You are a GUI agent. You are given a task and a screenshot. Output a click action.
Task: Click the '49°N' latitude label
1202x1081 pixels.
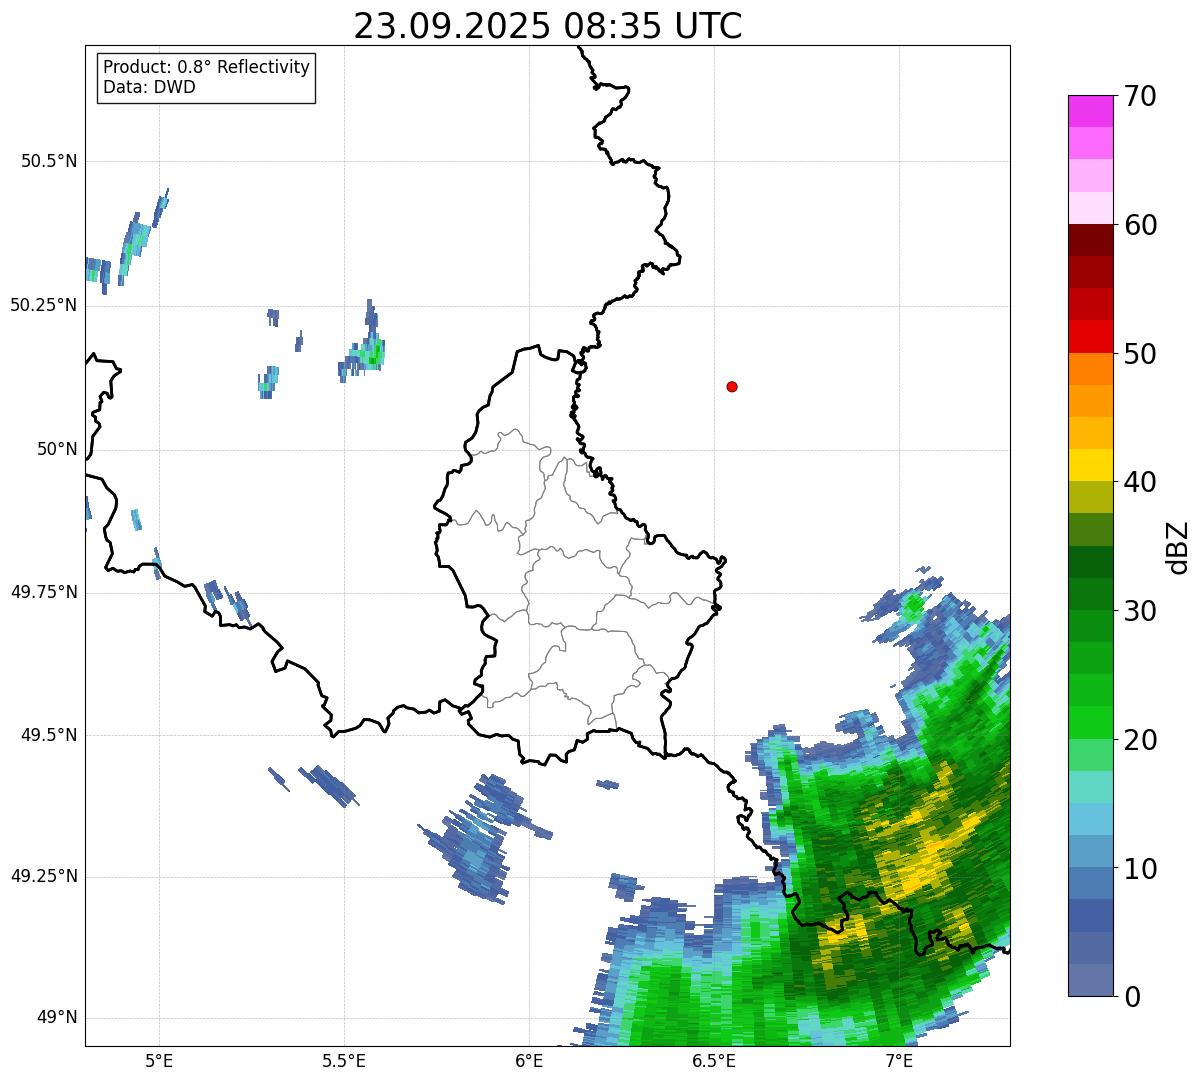[57, 1017]
